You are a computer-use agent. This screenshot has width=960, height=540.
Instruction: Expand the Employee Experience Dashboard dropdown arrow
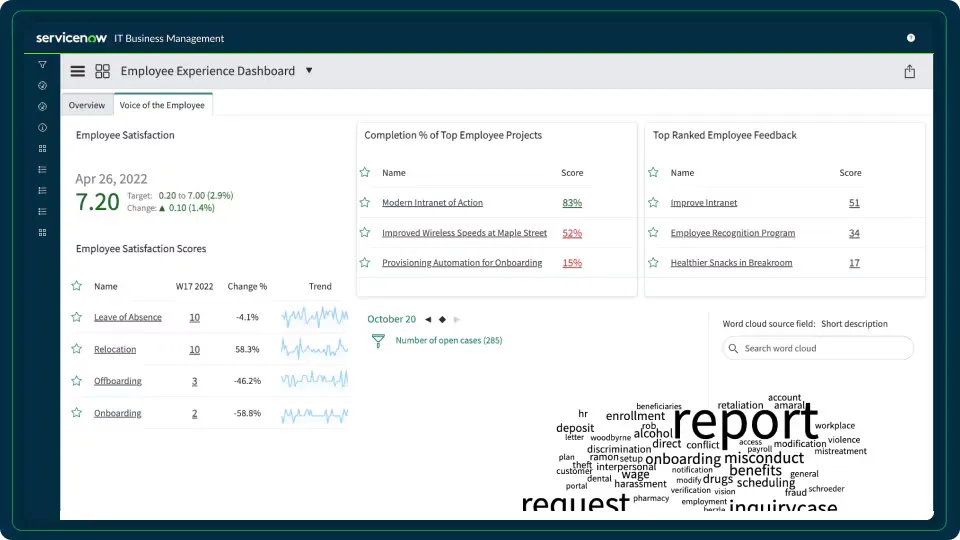[x=309, y=71]
